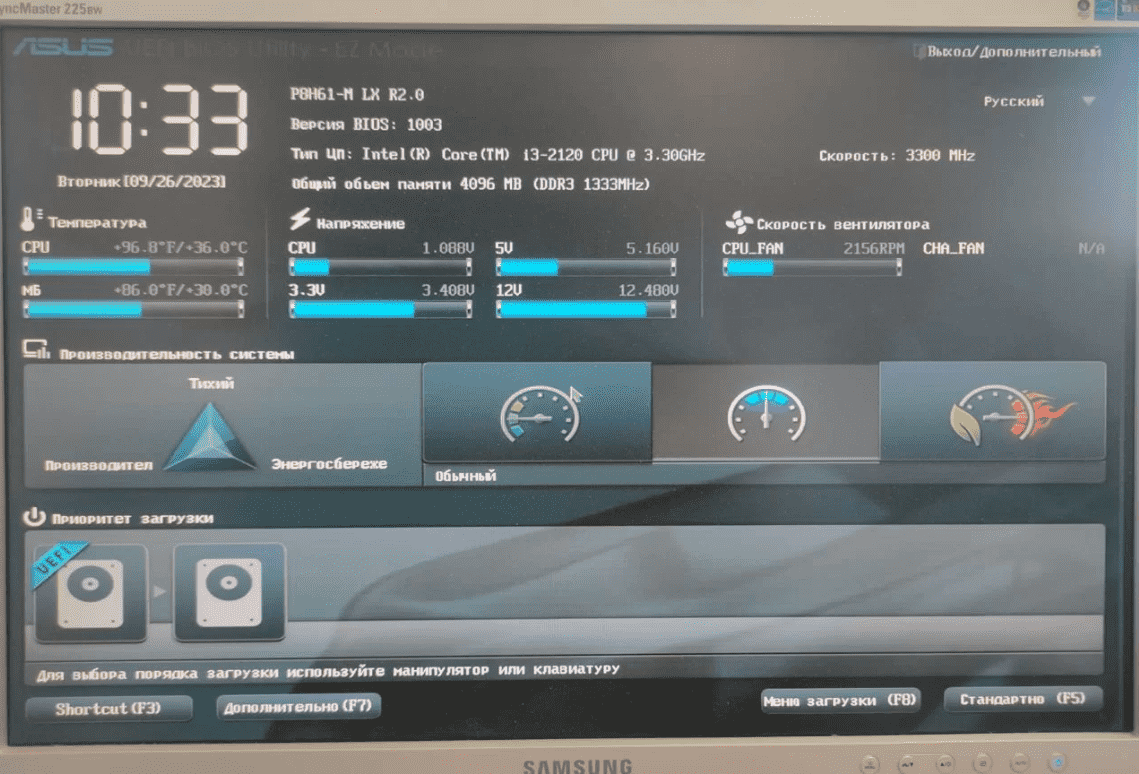This screenshot has height=774, width=1139.
Task: Click the 2156RPM fan speed value
Action: coord(874,248)
